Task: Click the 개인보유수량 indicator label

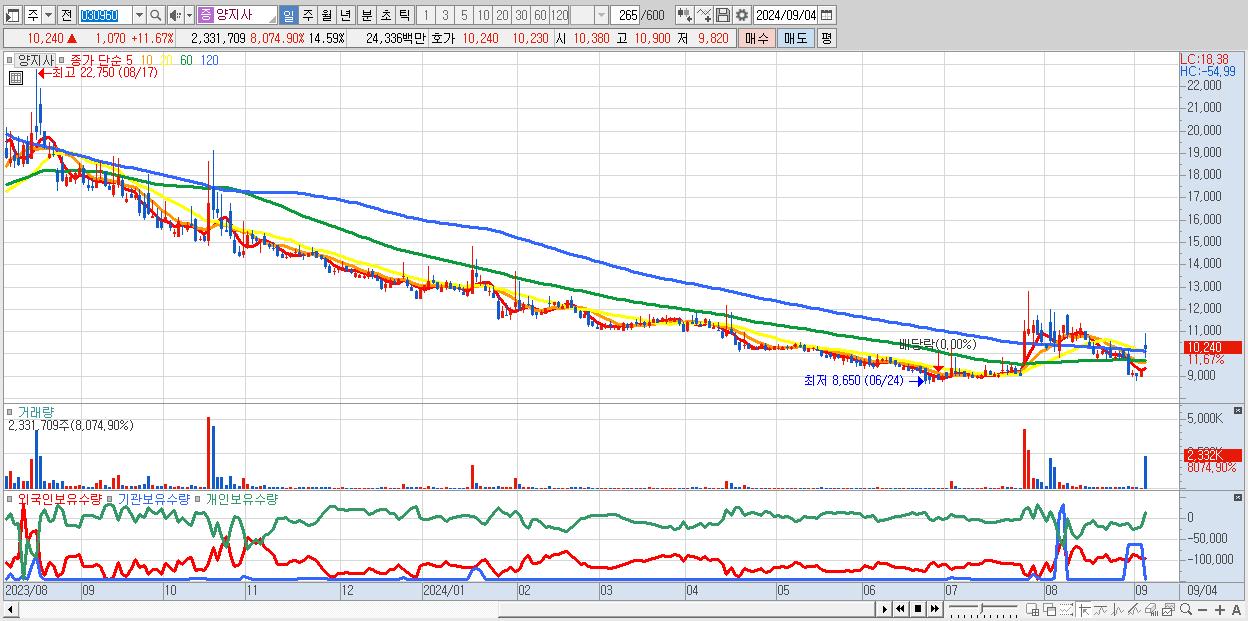Action: click(x=241, y=498)
